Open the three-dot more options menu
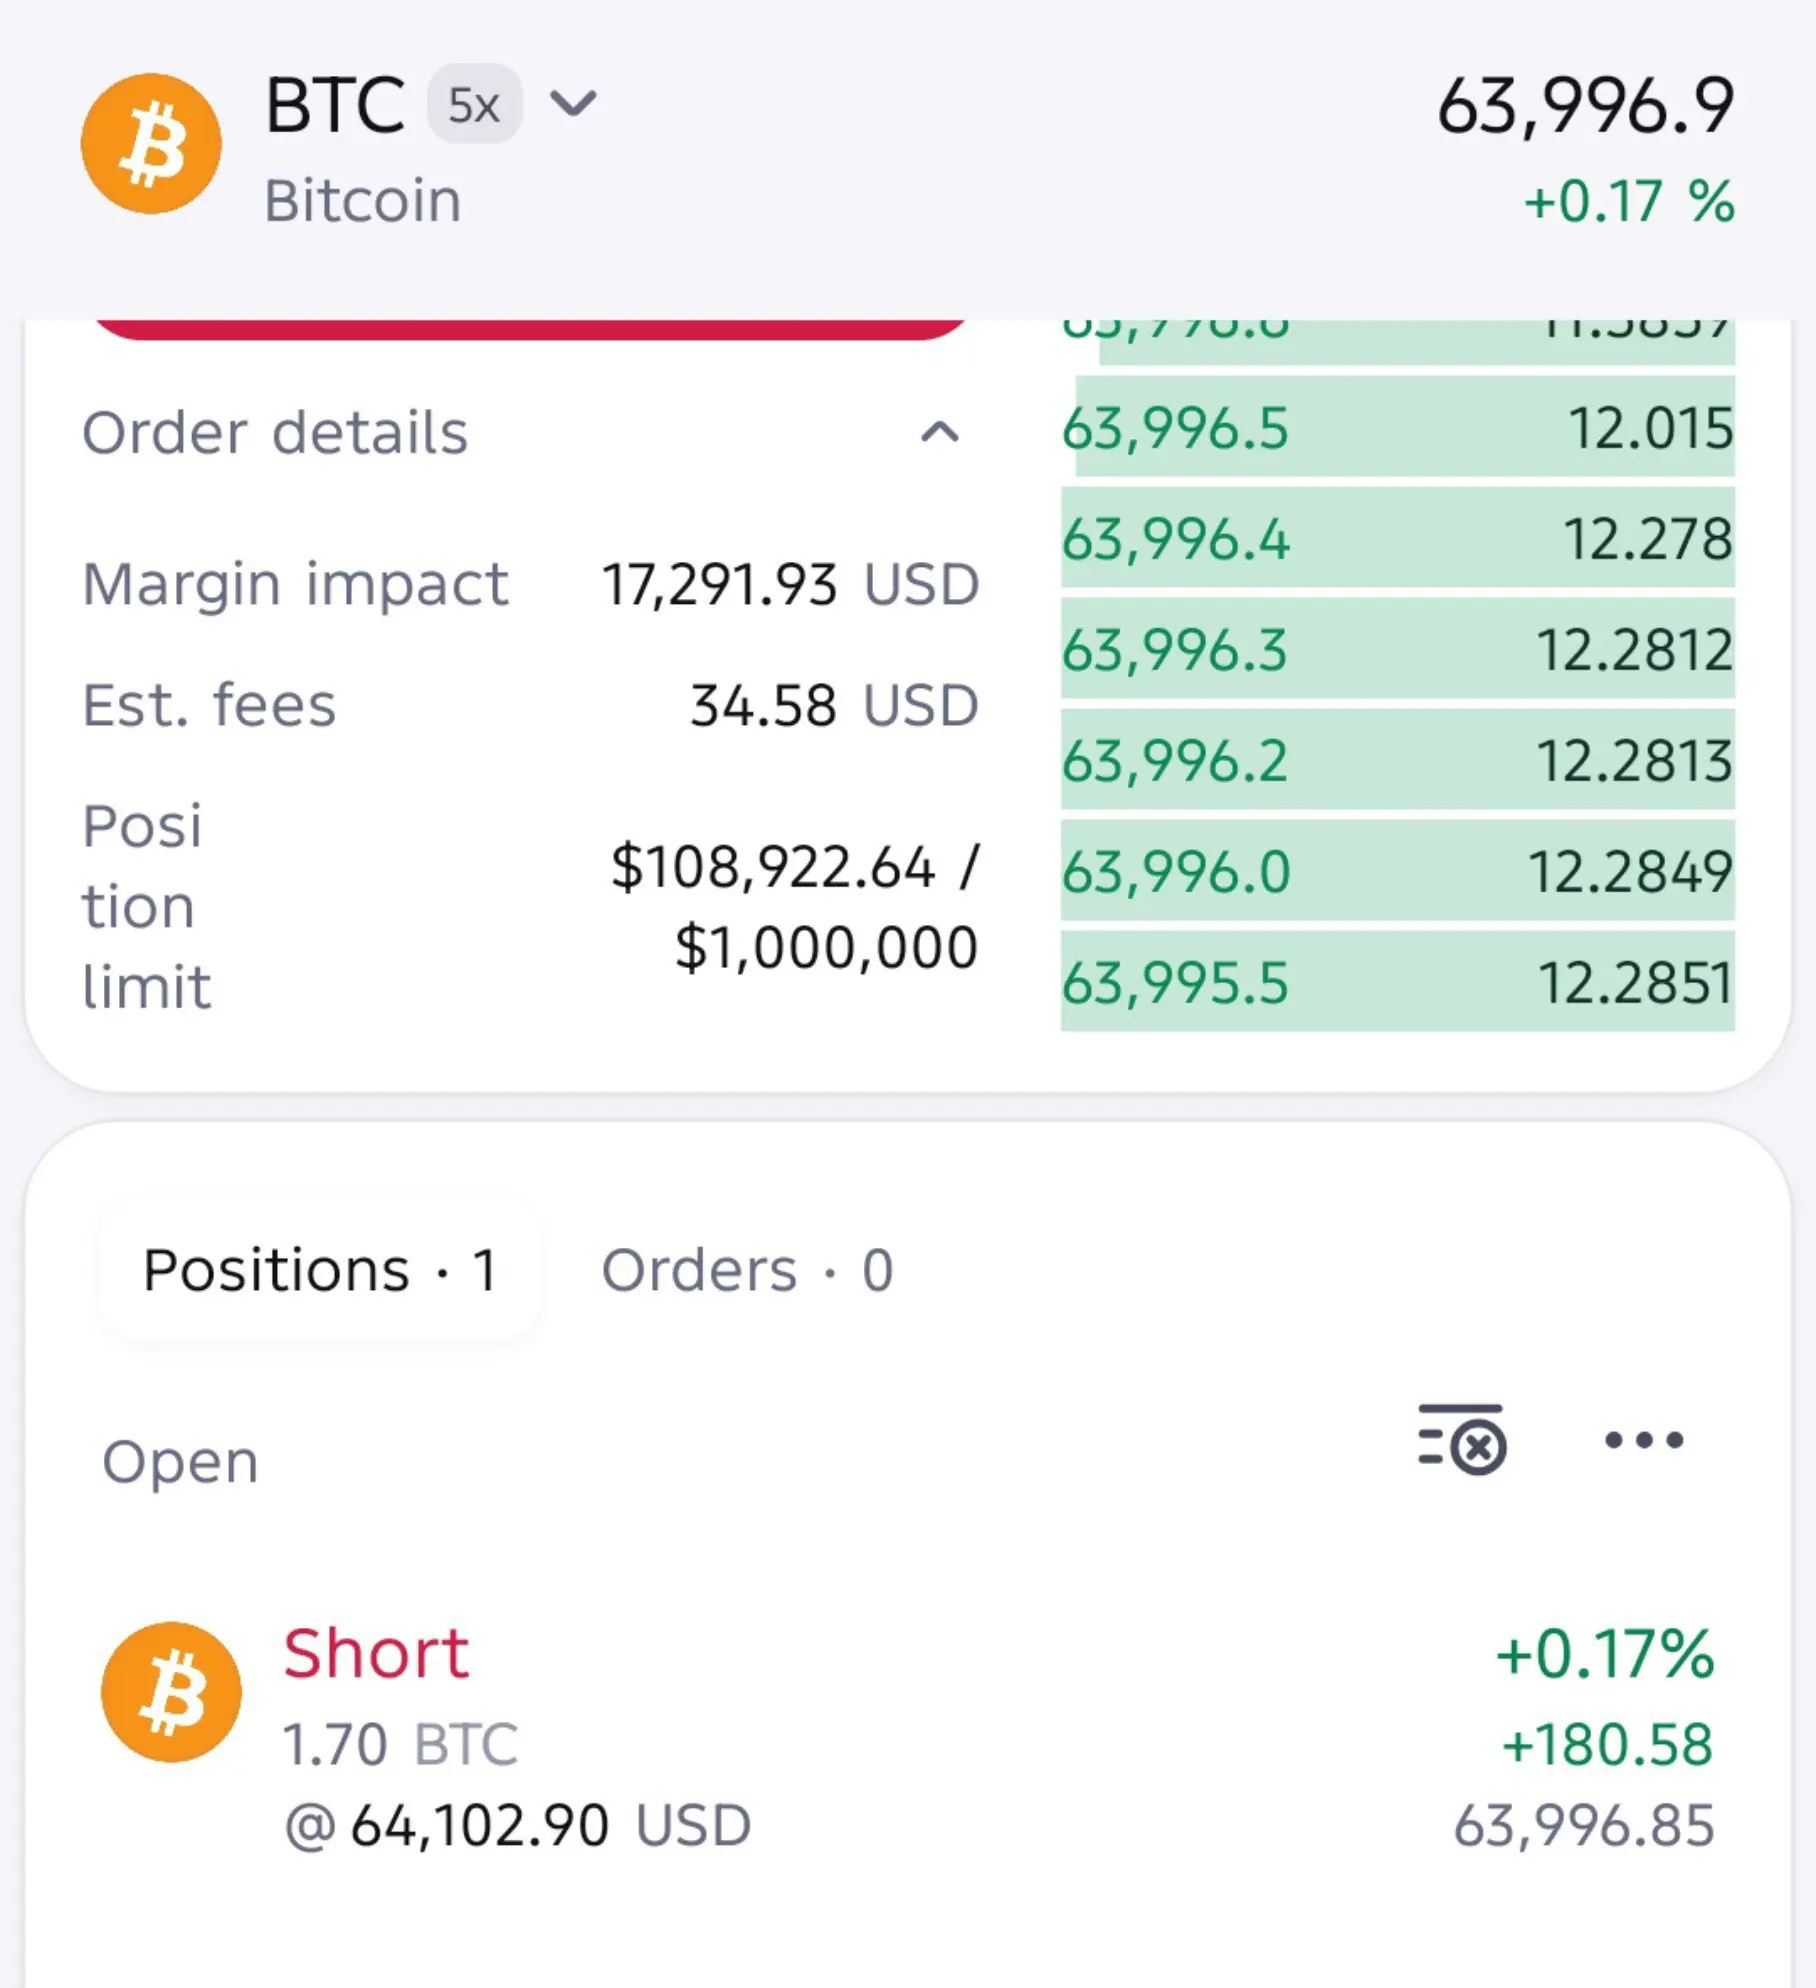 click(x=1644, y=1440)
